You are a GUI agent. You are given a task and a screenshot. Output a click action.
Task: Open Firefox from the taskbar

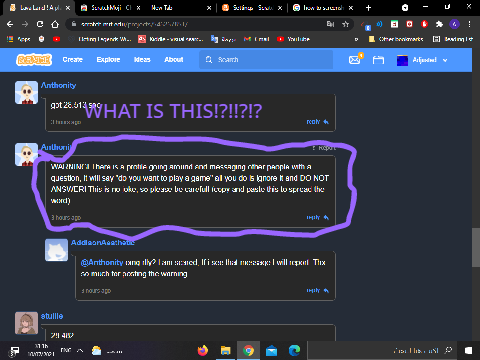203,351
